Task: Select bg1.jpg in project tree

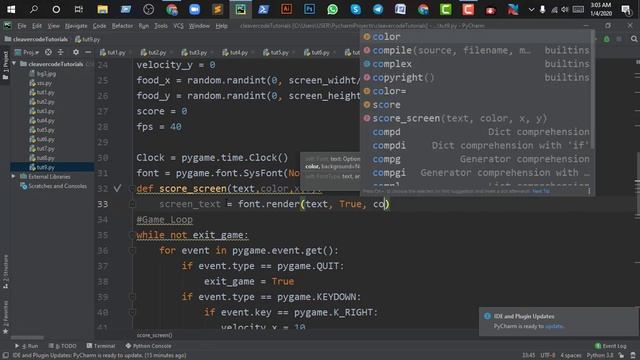Action: (x=46, y=74)
